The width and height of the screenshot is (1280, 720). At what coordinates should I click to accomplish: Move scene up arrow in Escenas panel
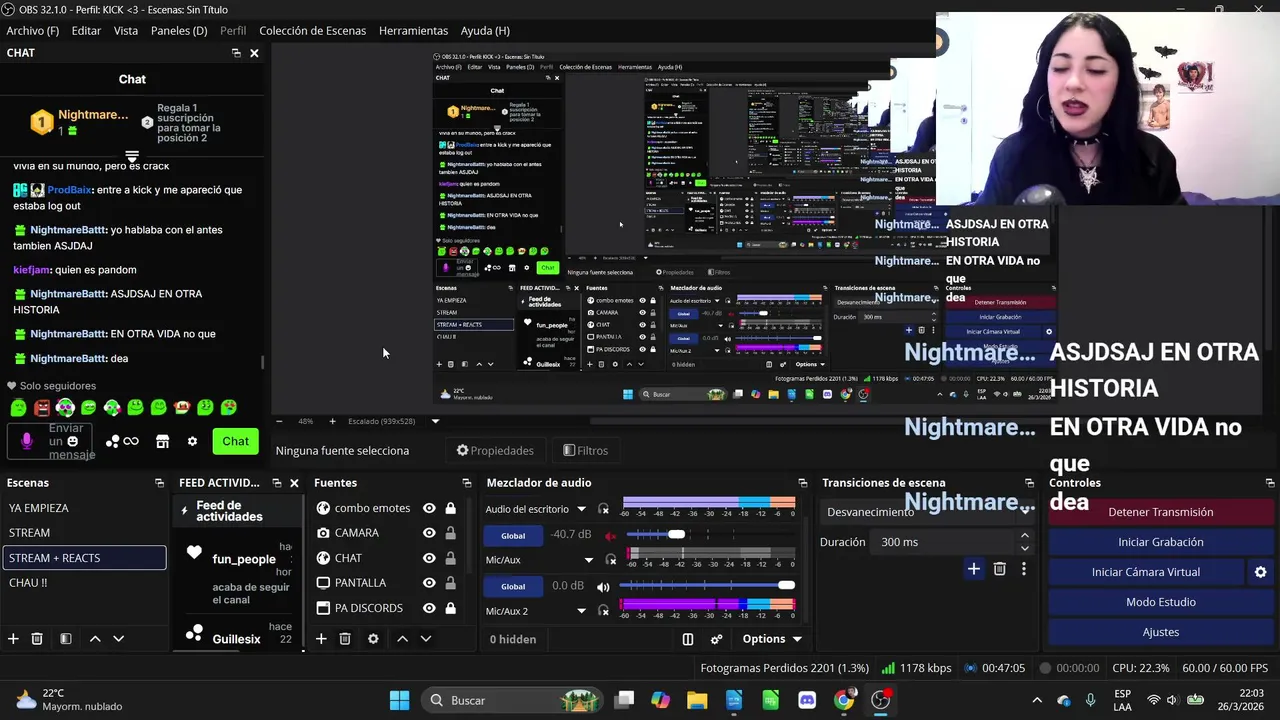point(95,639)
